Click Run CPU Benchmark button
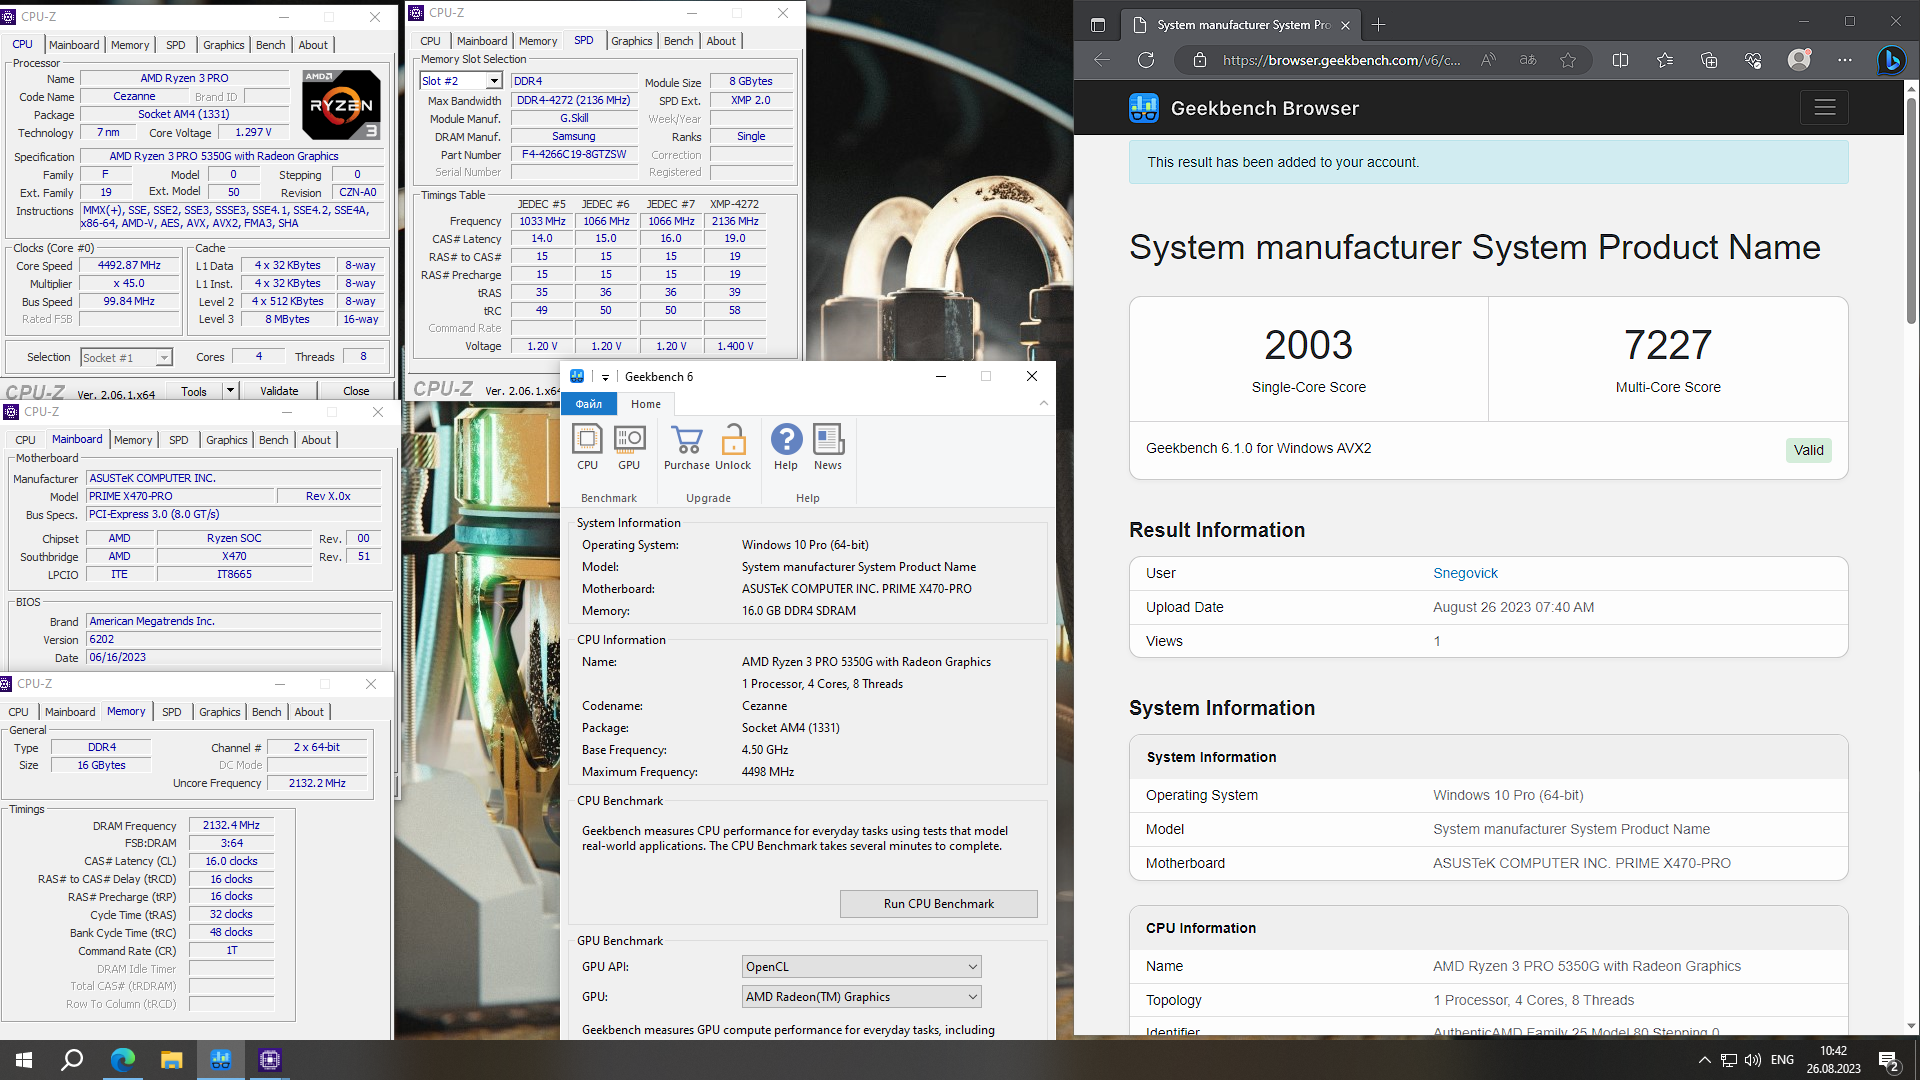This screenshot has width=1920, height=1080. click(938, 904)
